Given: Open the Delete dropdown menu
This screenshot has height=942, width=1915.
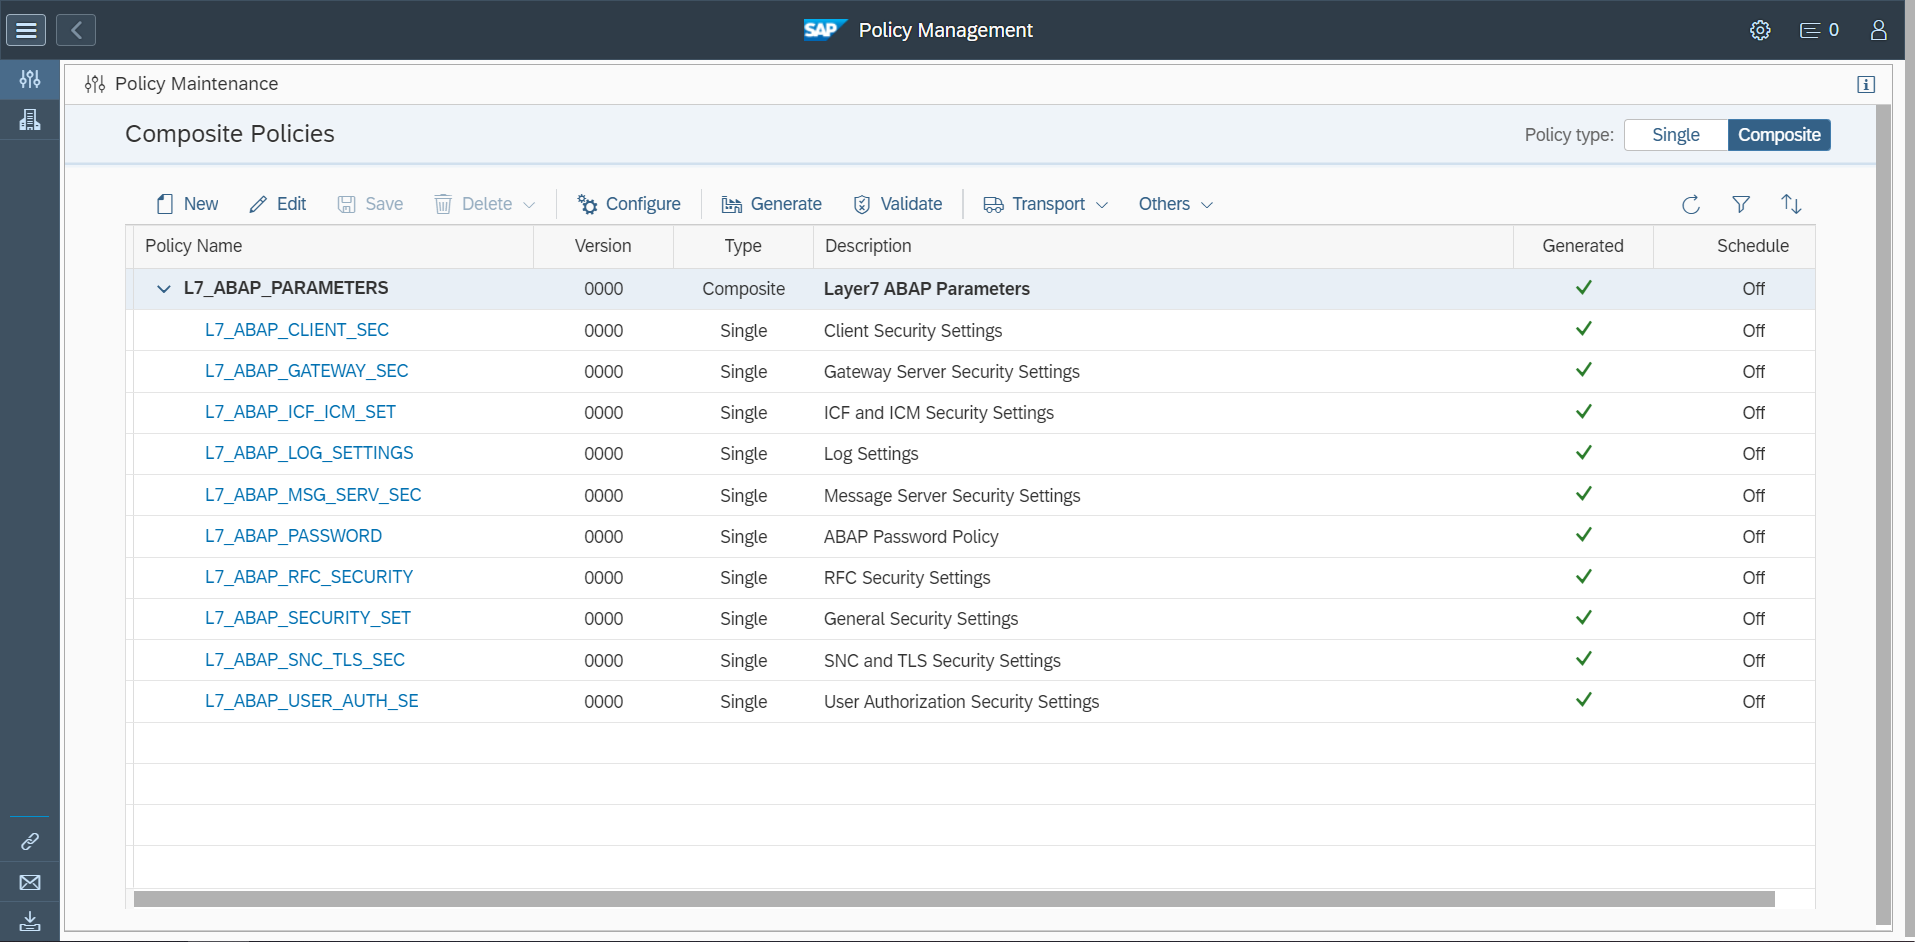Looking at the screenshot, I should click(x=485, y=204).
